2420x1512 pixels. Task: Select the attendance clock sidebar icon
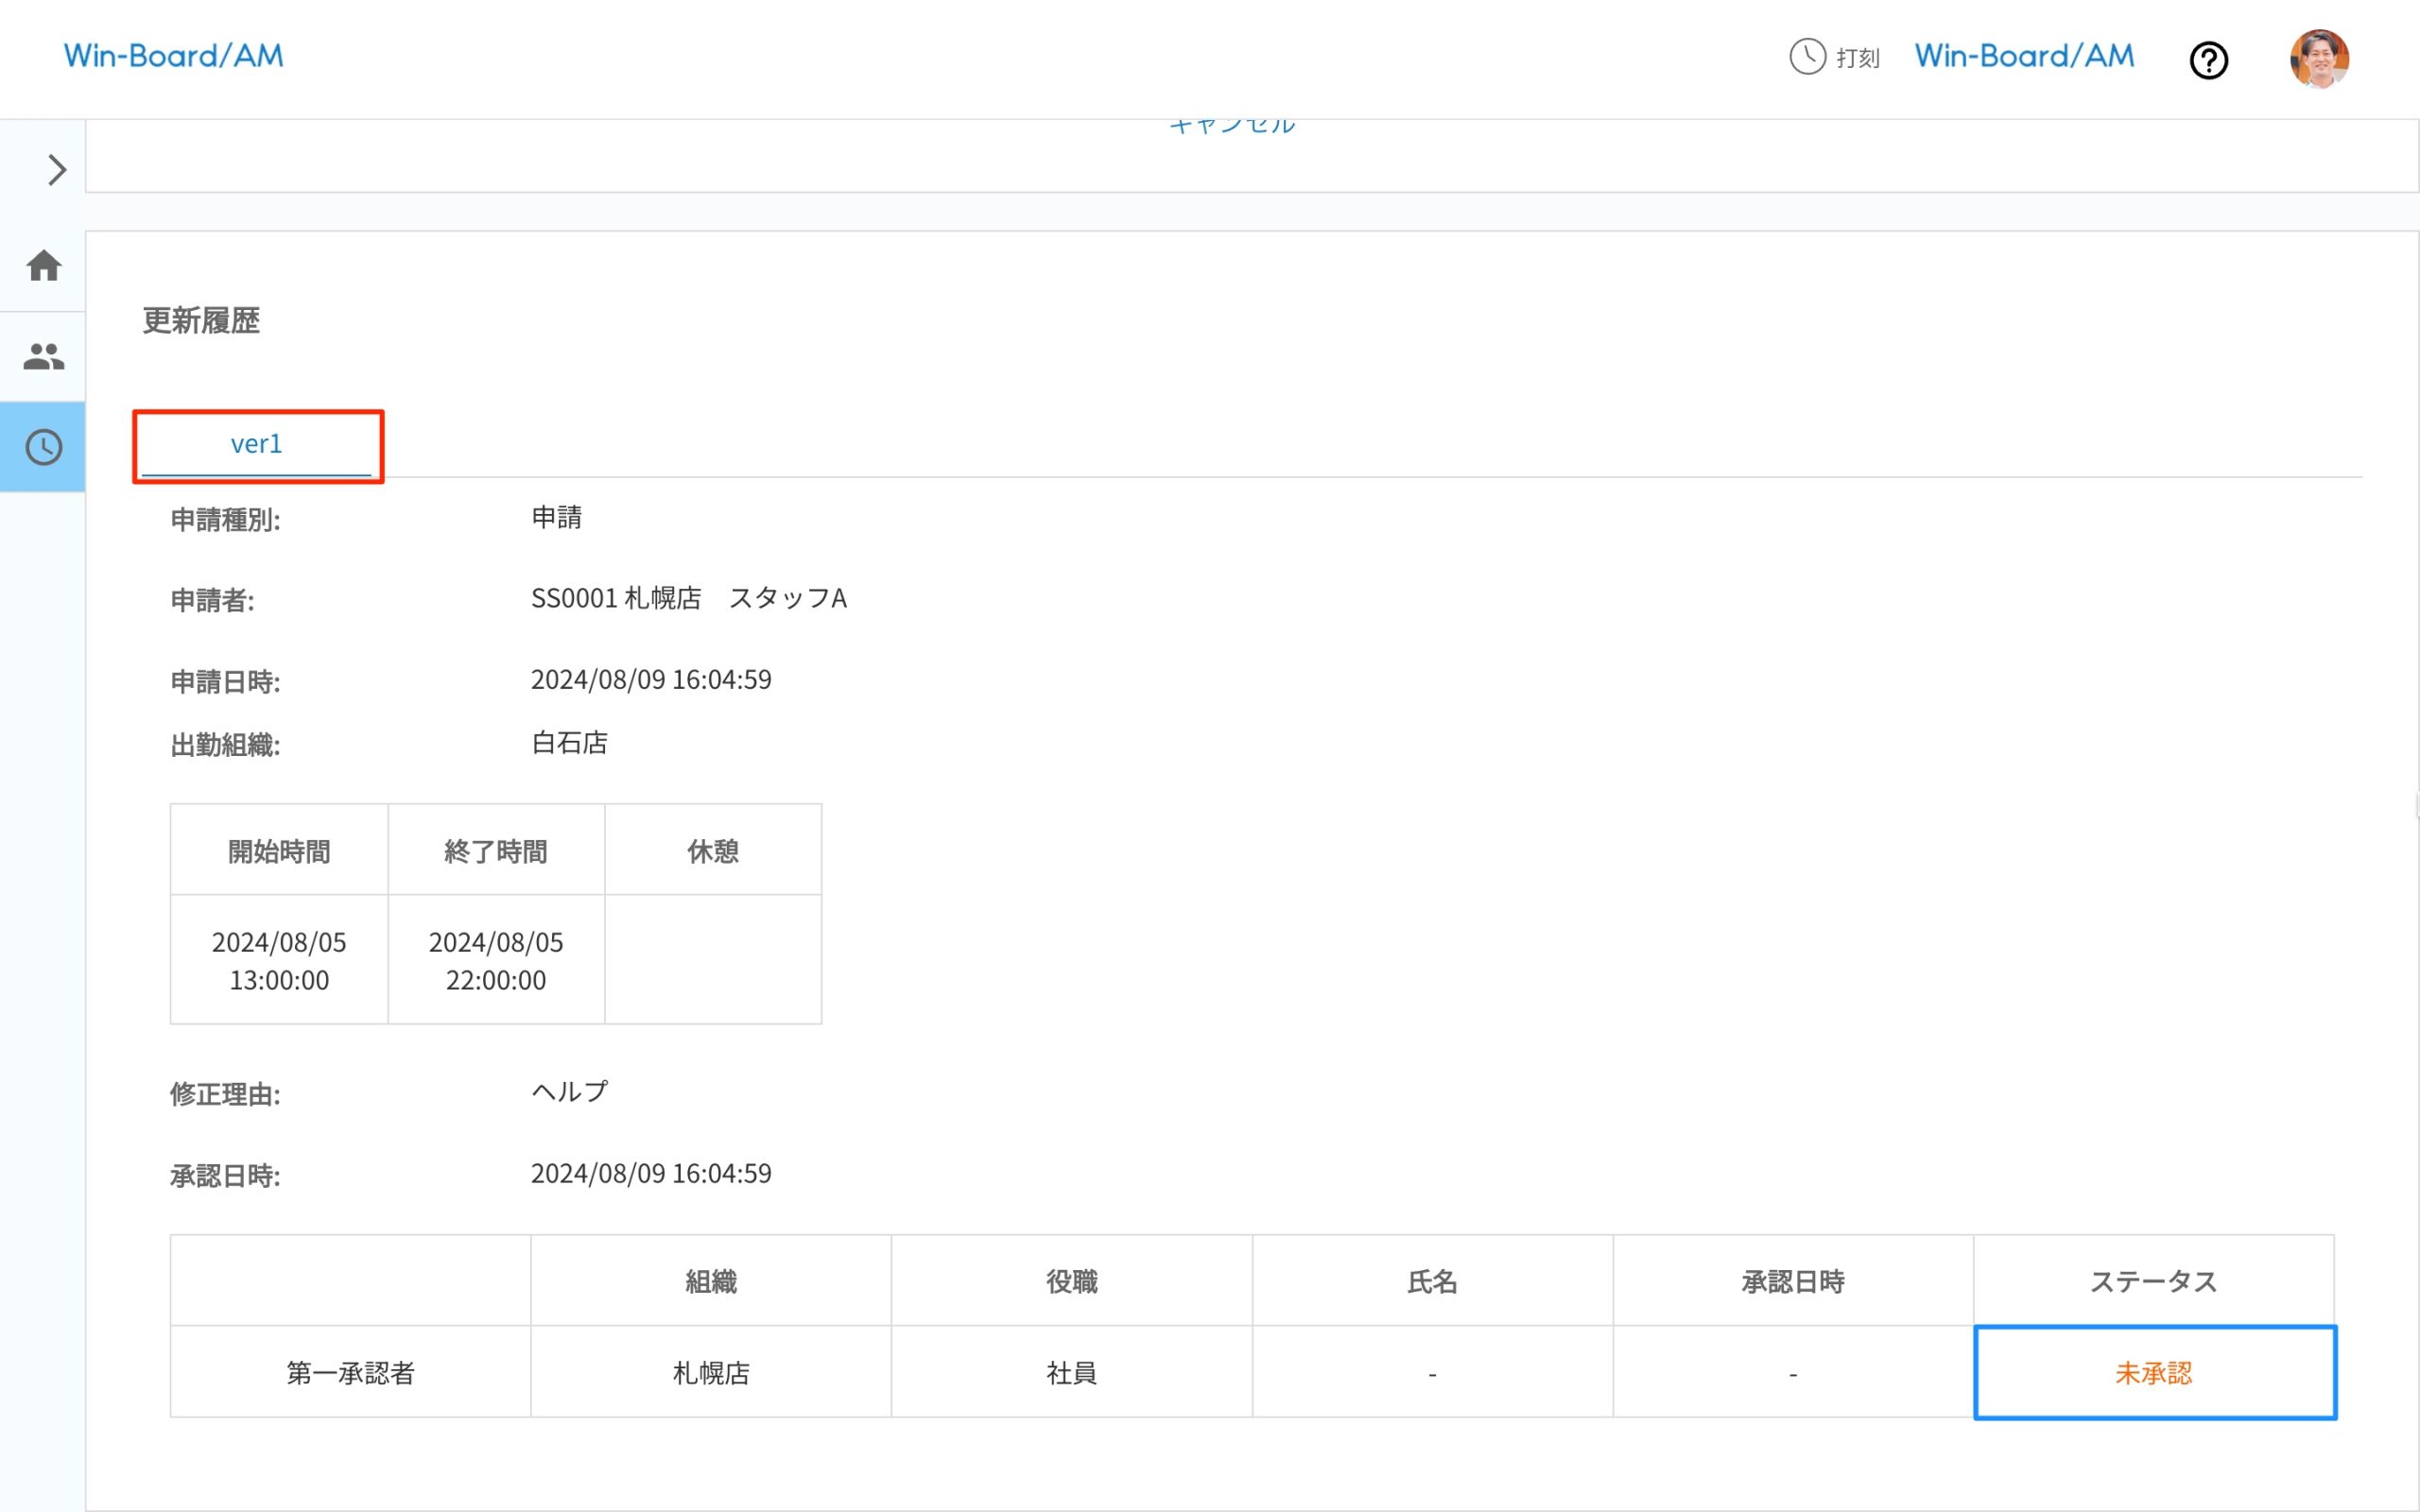[43, 447]
